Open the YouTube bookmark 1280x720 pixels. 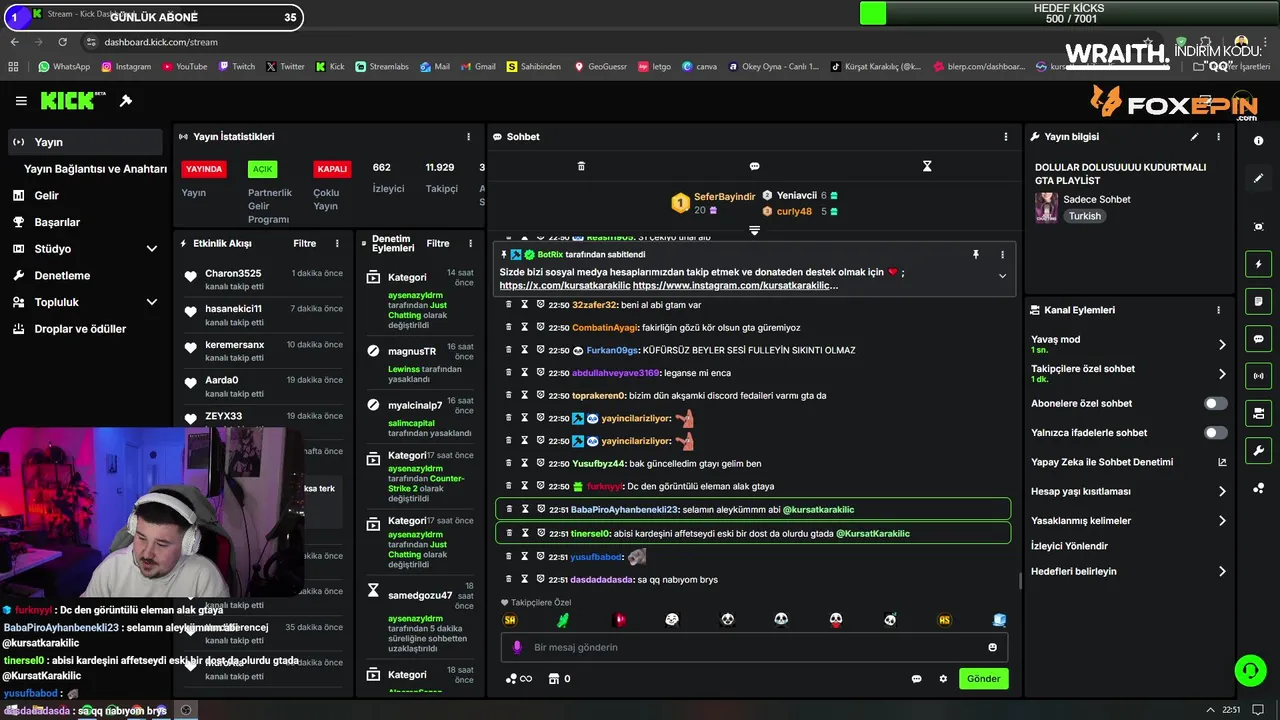(x=184, y=67)
